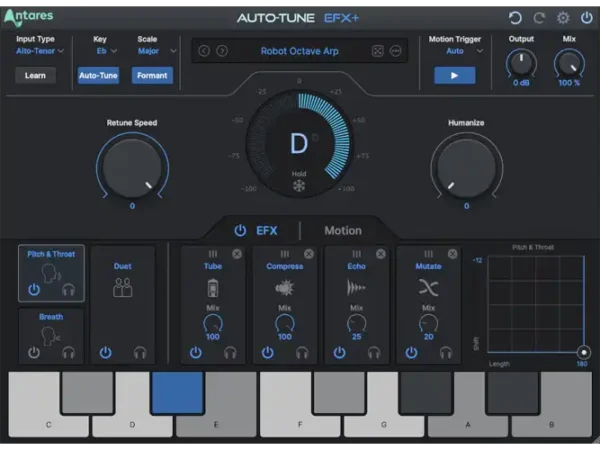Toggle Pitch & Throat power
600x450 pixels.
(34, 290)
